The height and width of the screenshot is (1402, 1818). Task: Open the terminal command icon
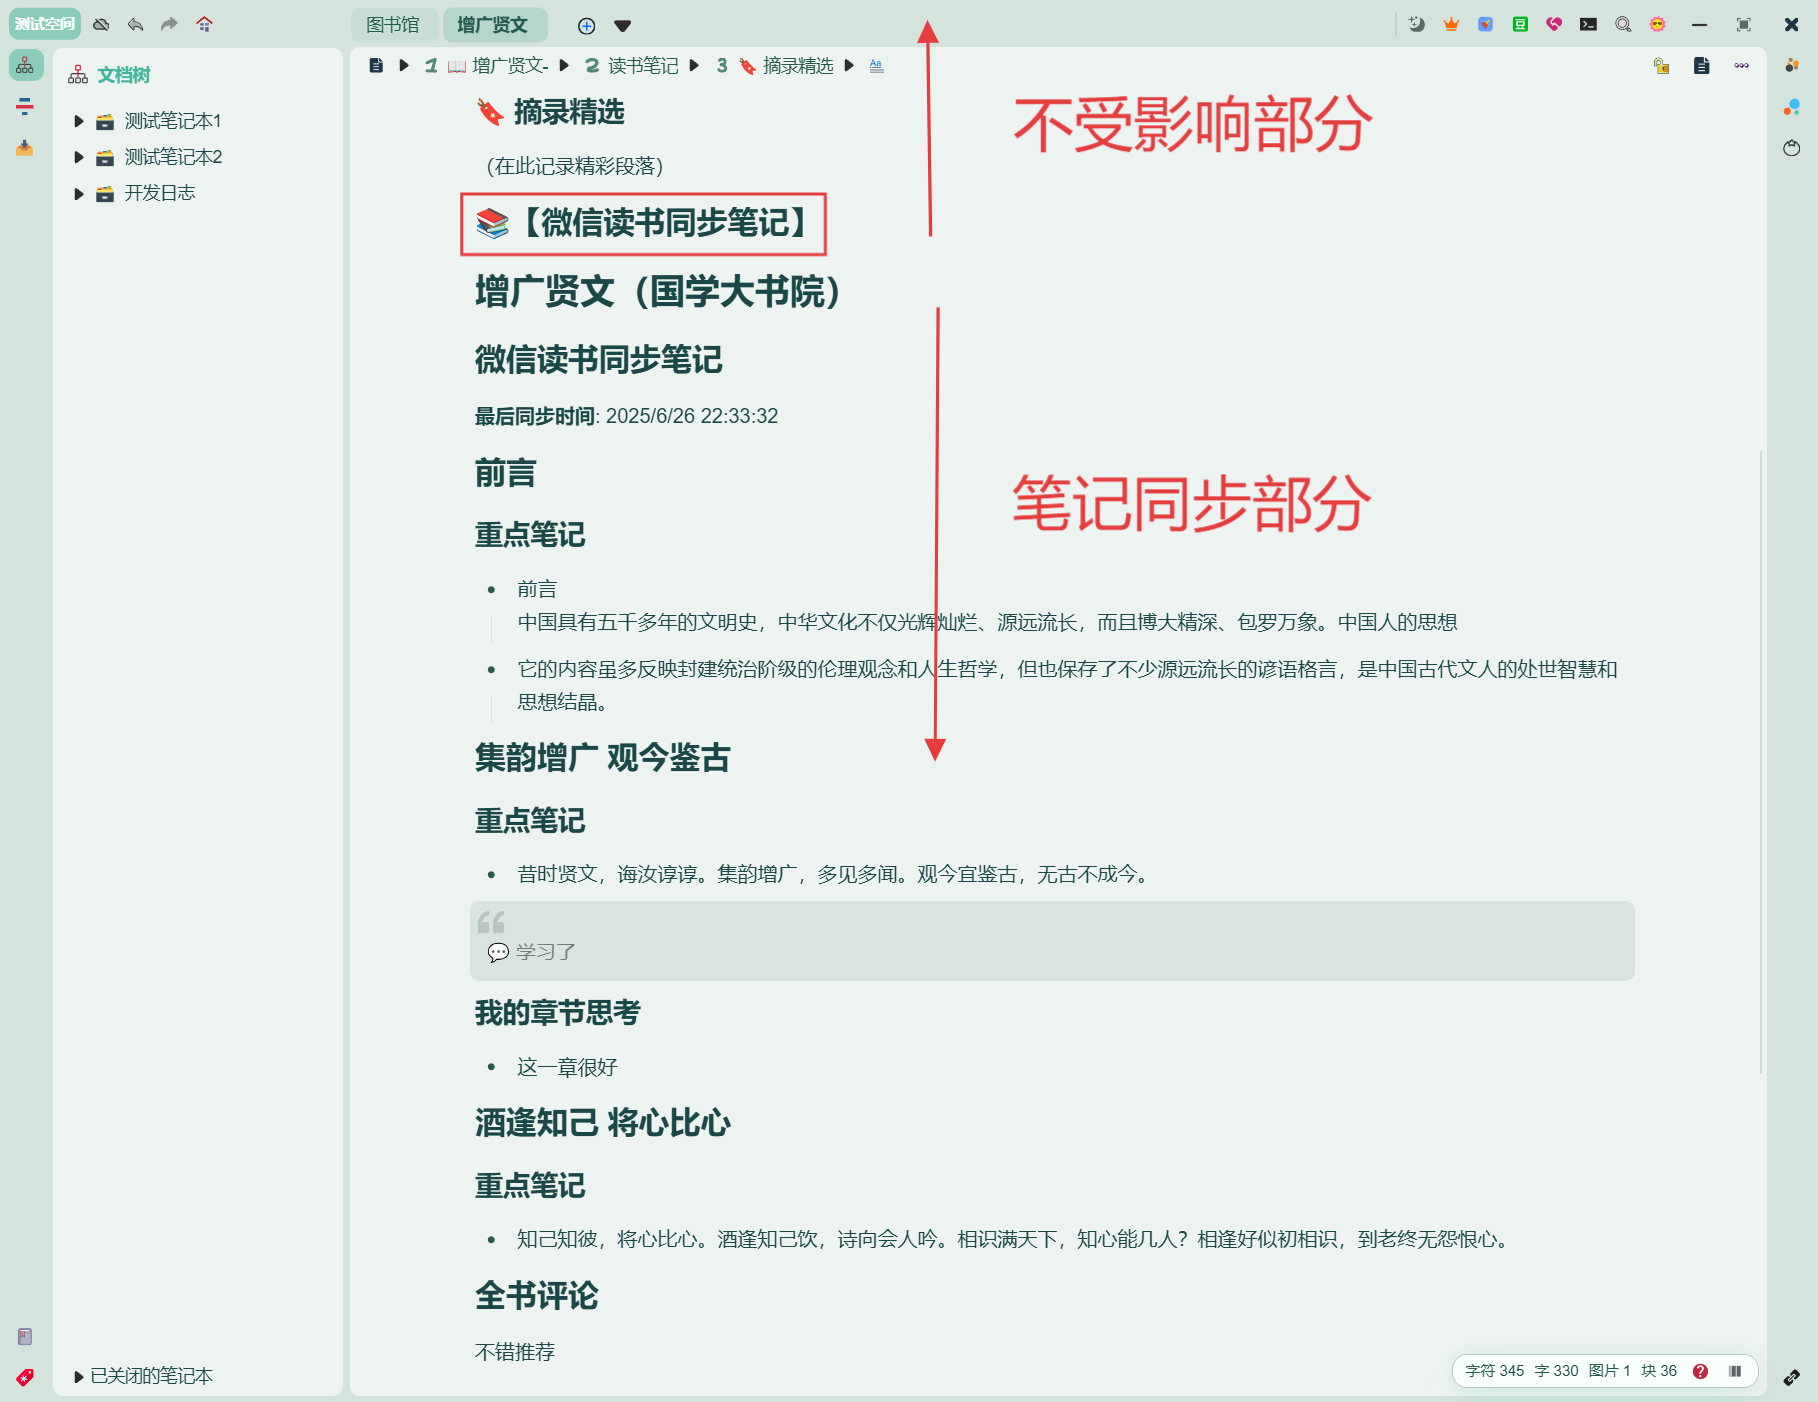[1589, 24]
